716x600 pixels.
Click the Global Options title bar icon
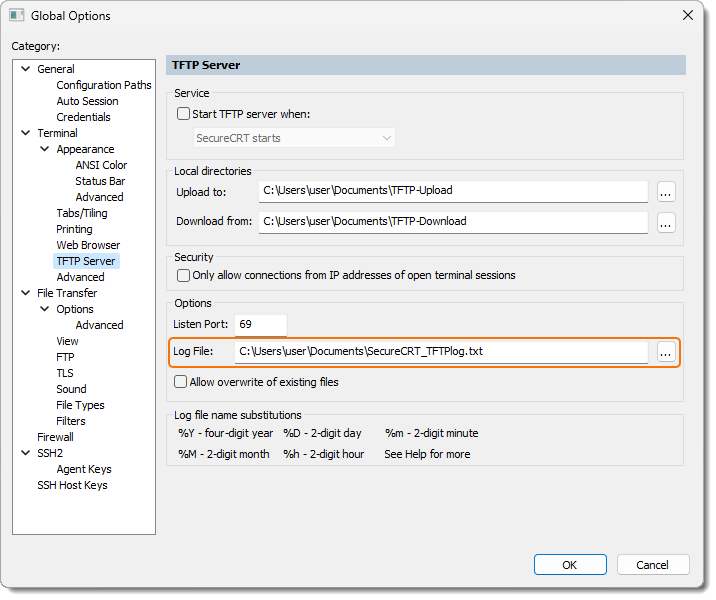click(17, 15)
